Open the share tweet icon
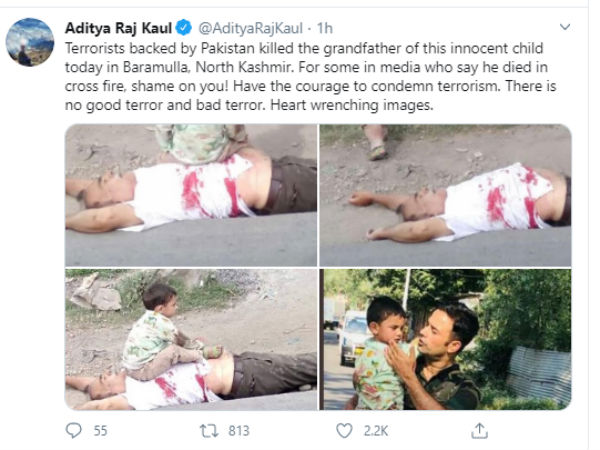600x450 pixels. tap(480, 430)
